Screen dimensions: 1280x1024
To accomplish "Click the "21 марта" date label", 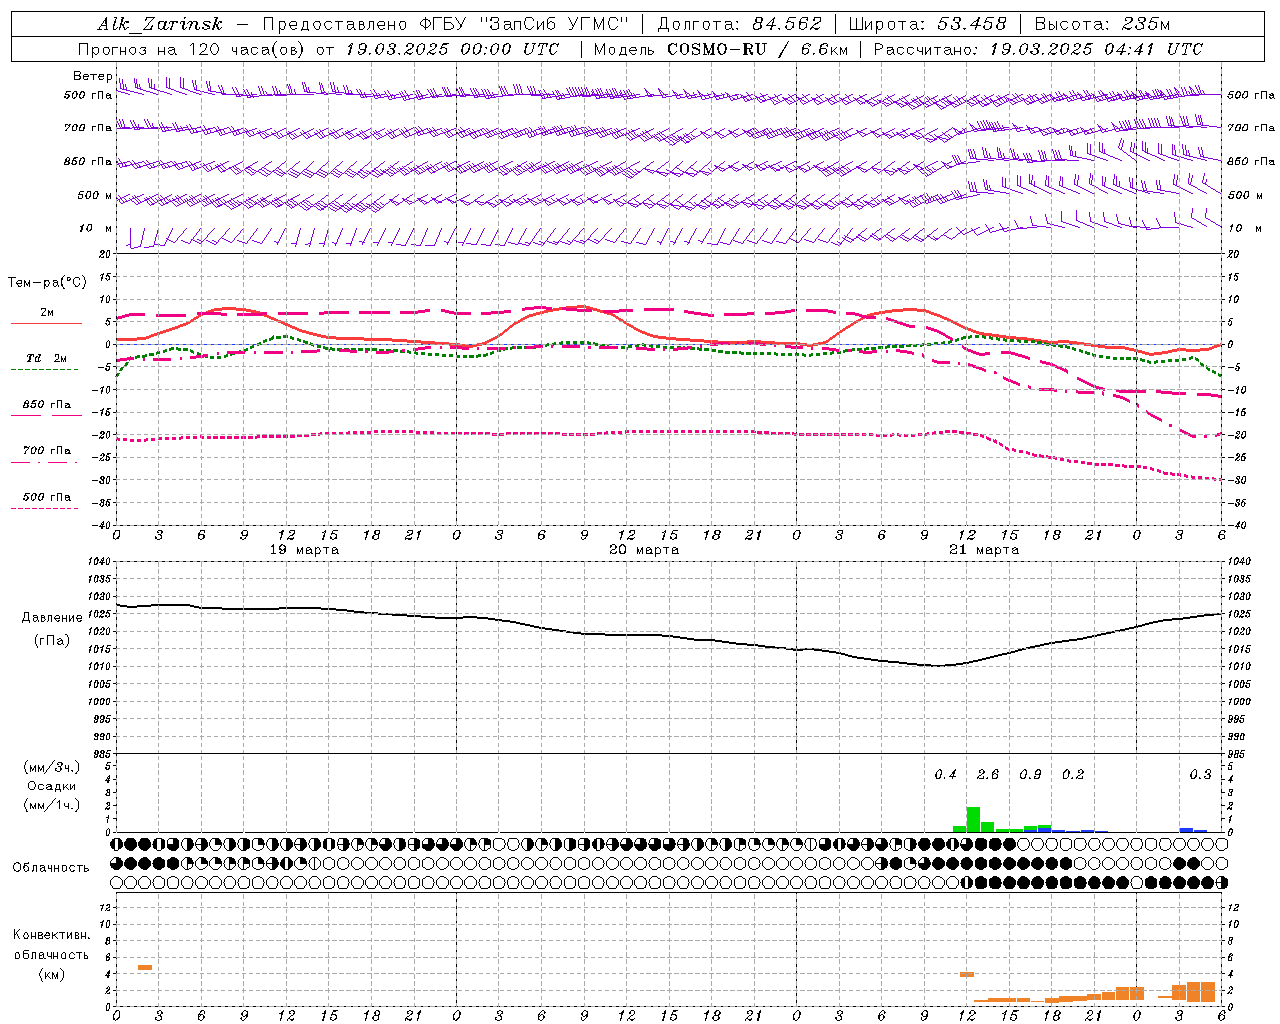I will 984,550.
